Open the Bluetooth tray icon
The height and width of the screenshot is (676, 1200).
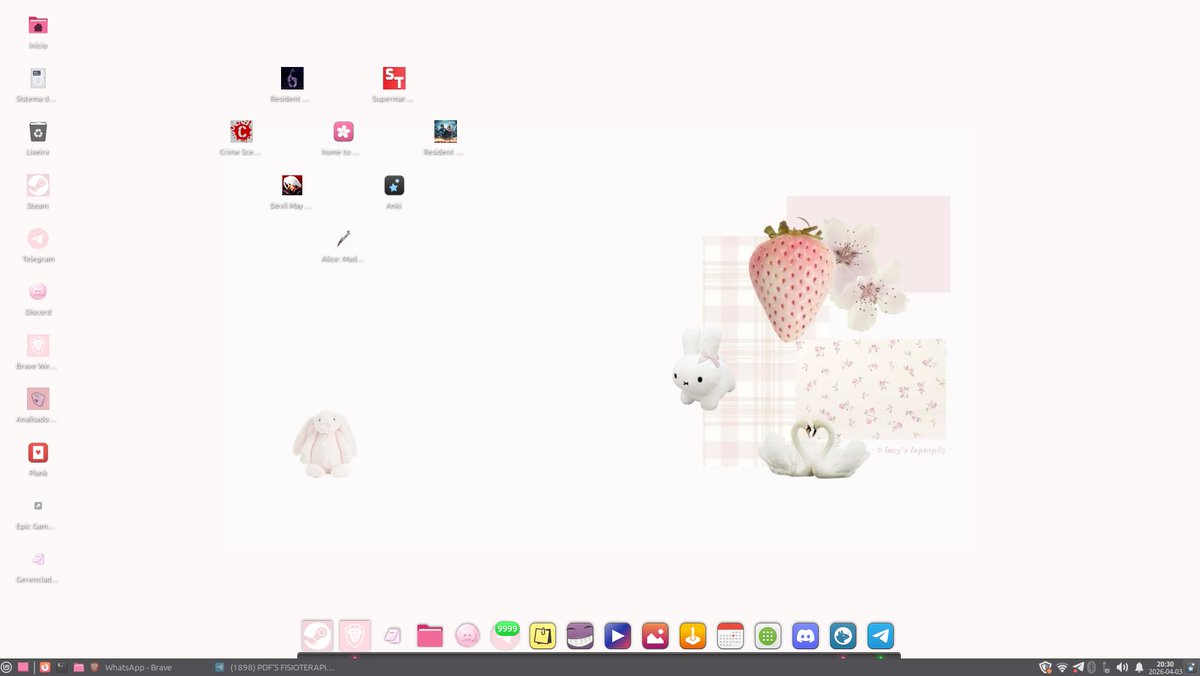pos(1092,667)
